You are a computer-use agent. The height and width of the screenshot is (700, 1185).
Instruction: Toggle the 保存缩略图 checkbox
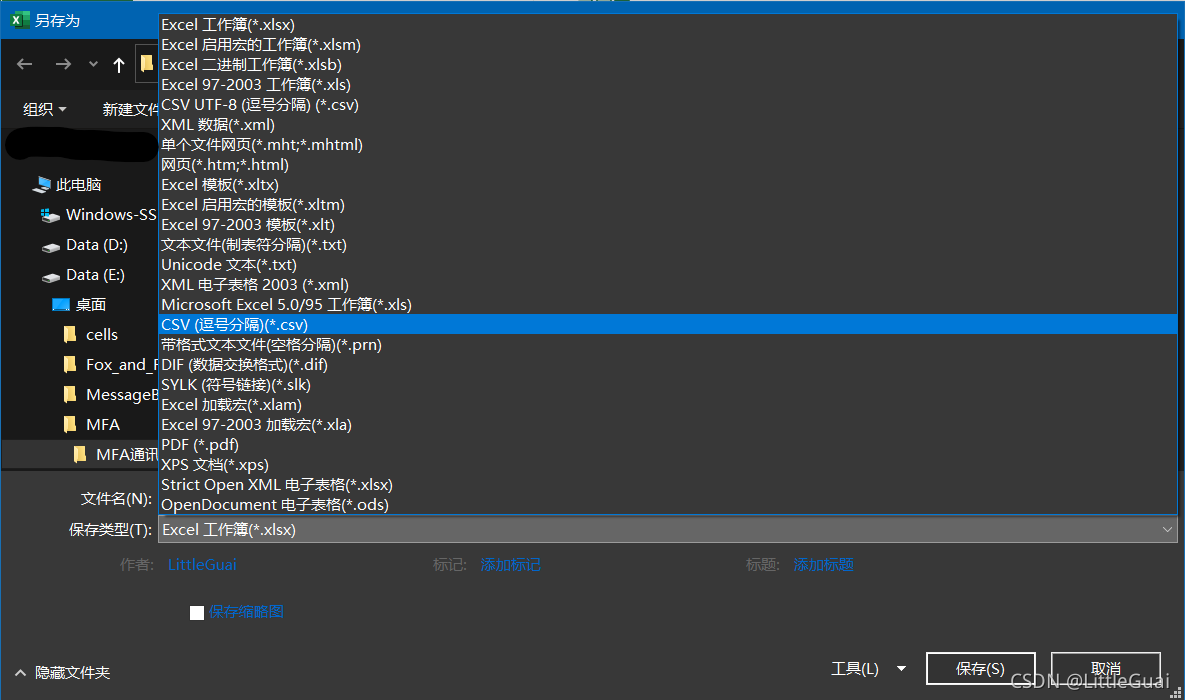pos(196,612)
